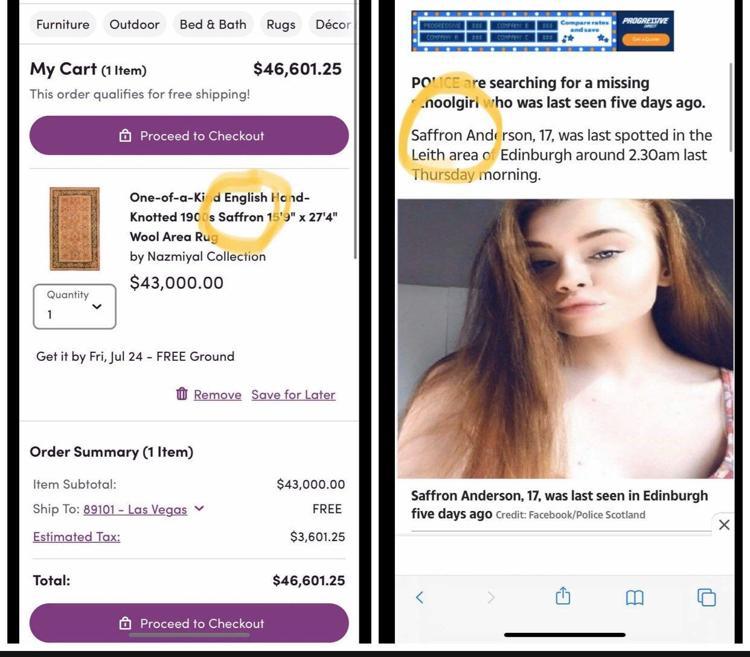
Task: Click the top Proceed to Checkout button
Action: coord(189,135)
